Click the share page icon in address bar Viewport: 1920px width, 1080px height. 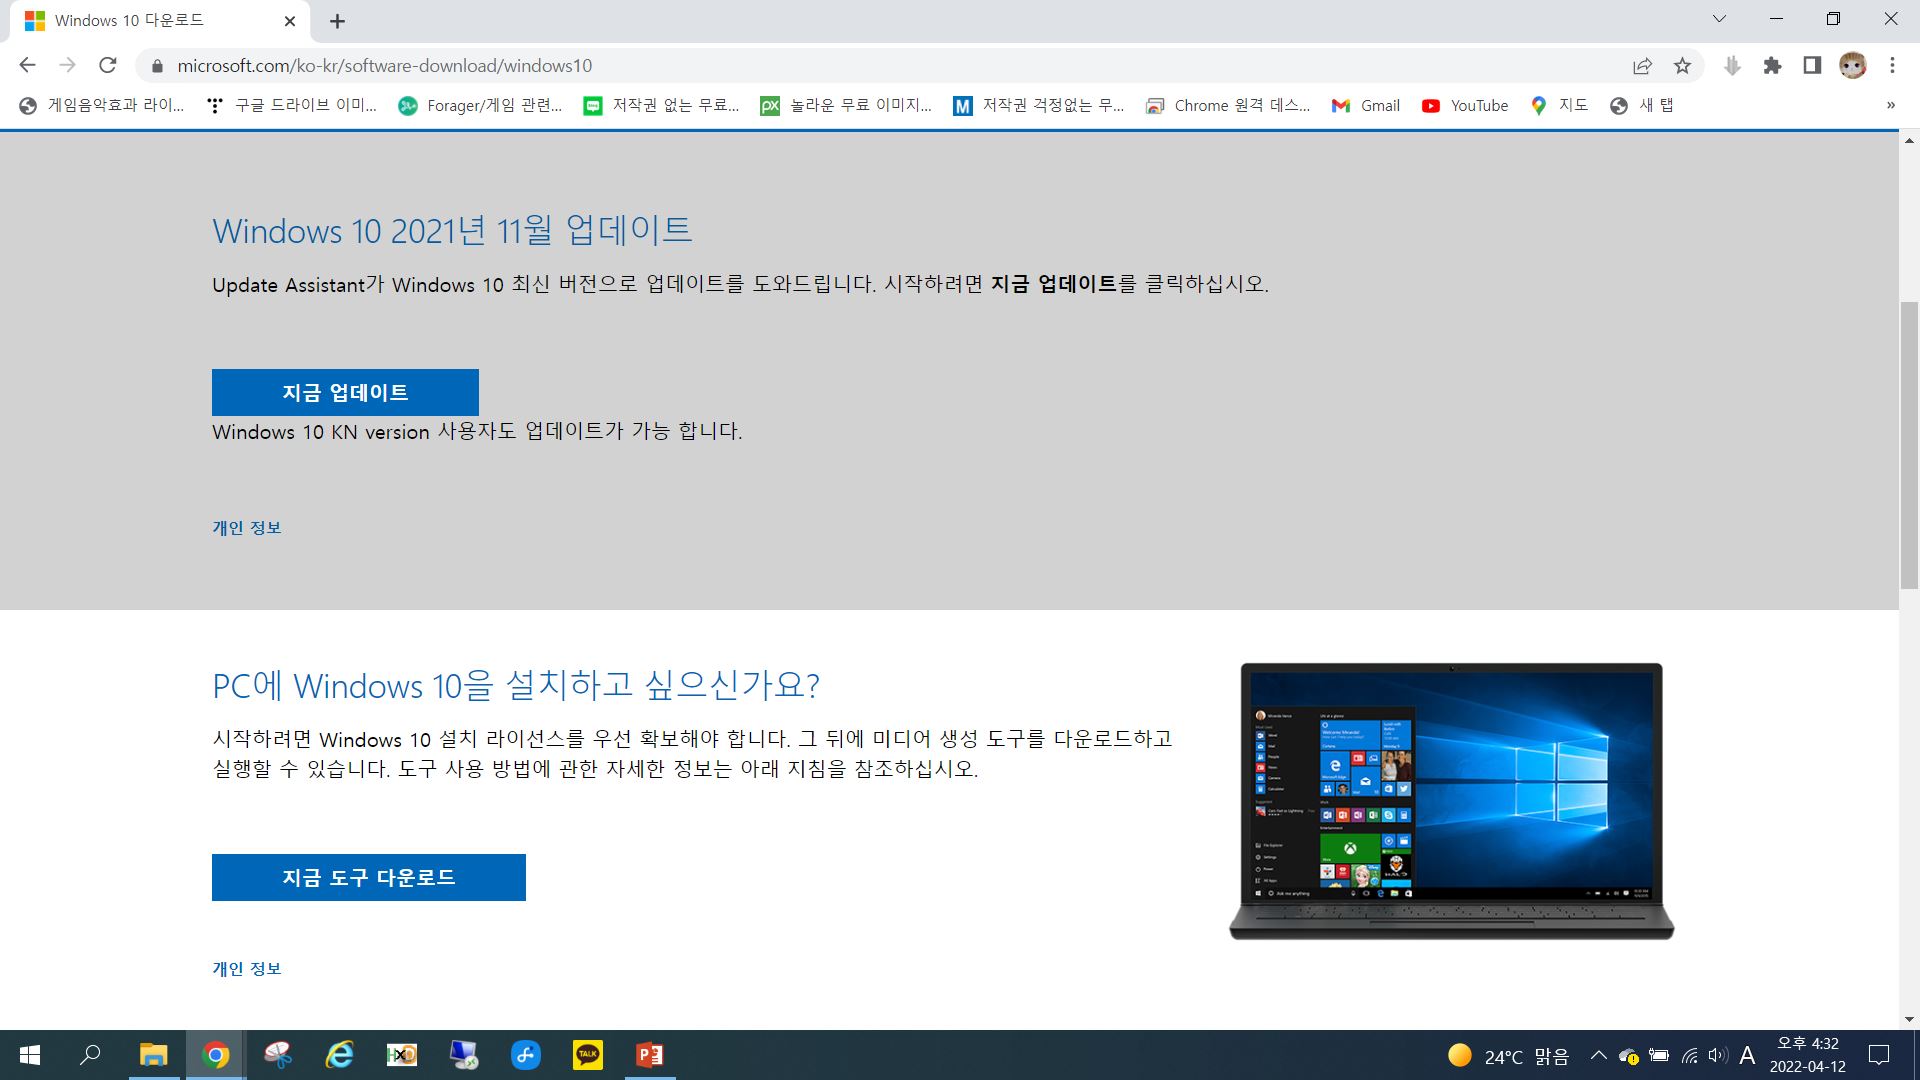click(1642, 66)
